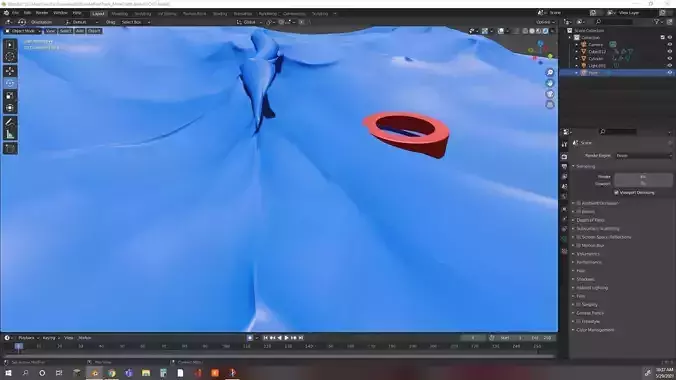The image size is (676, 380).
Task: Open the Render properties tab icon
Action: 564,157
